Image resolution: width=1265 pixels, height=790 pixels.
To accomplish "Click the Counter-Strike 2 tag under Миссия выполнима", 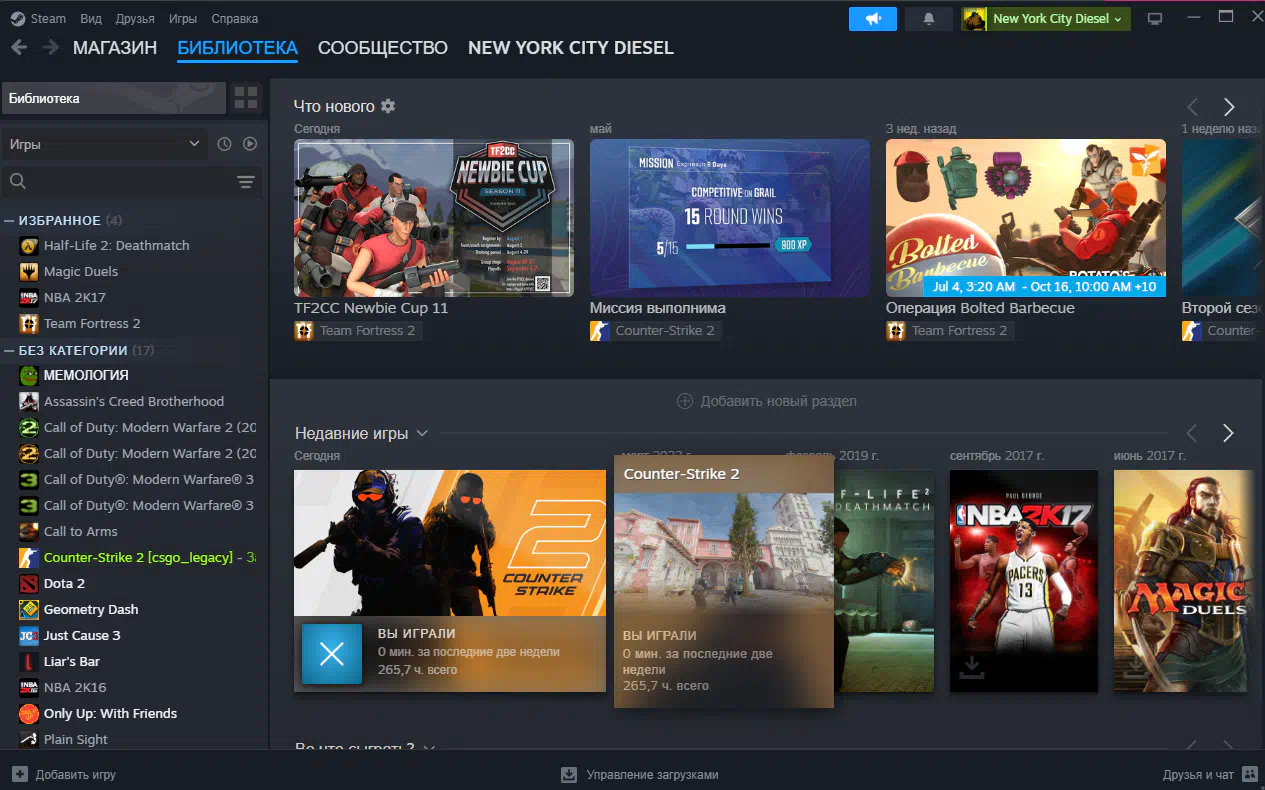I will [654, 331].
